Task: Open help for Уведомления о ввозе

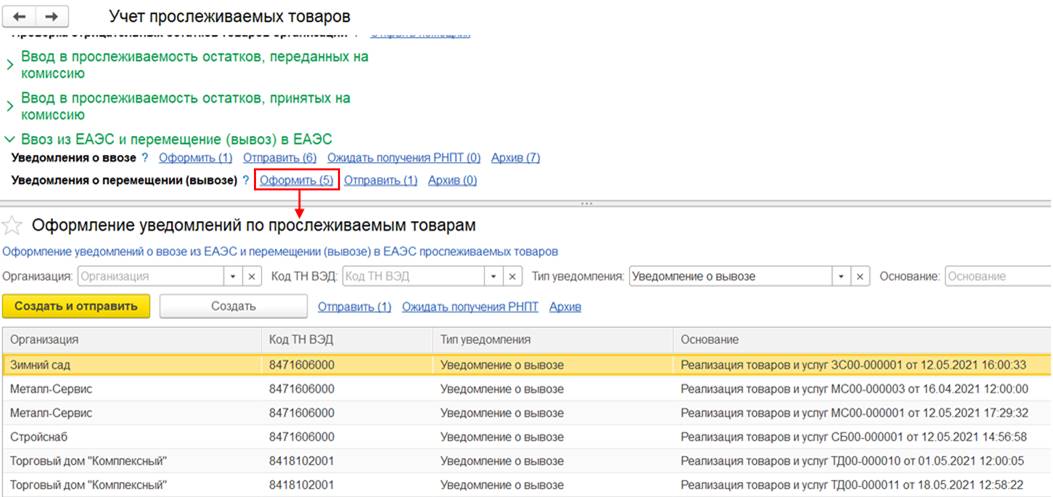Action: click(x=145, y=158)
